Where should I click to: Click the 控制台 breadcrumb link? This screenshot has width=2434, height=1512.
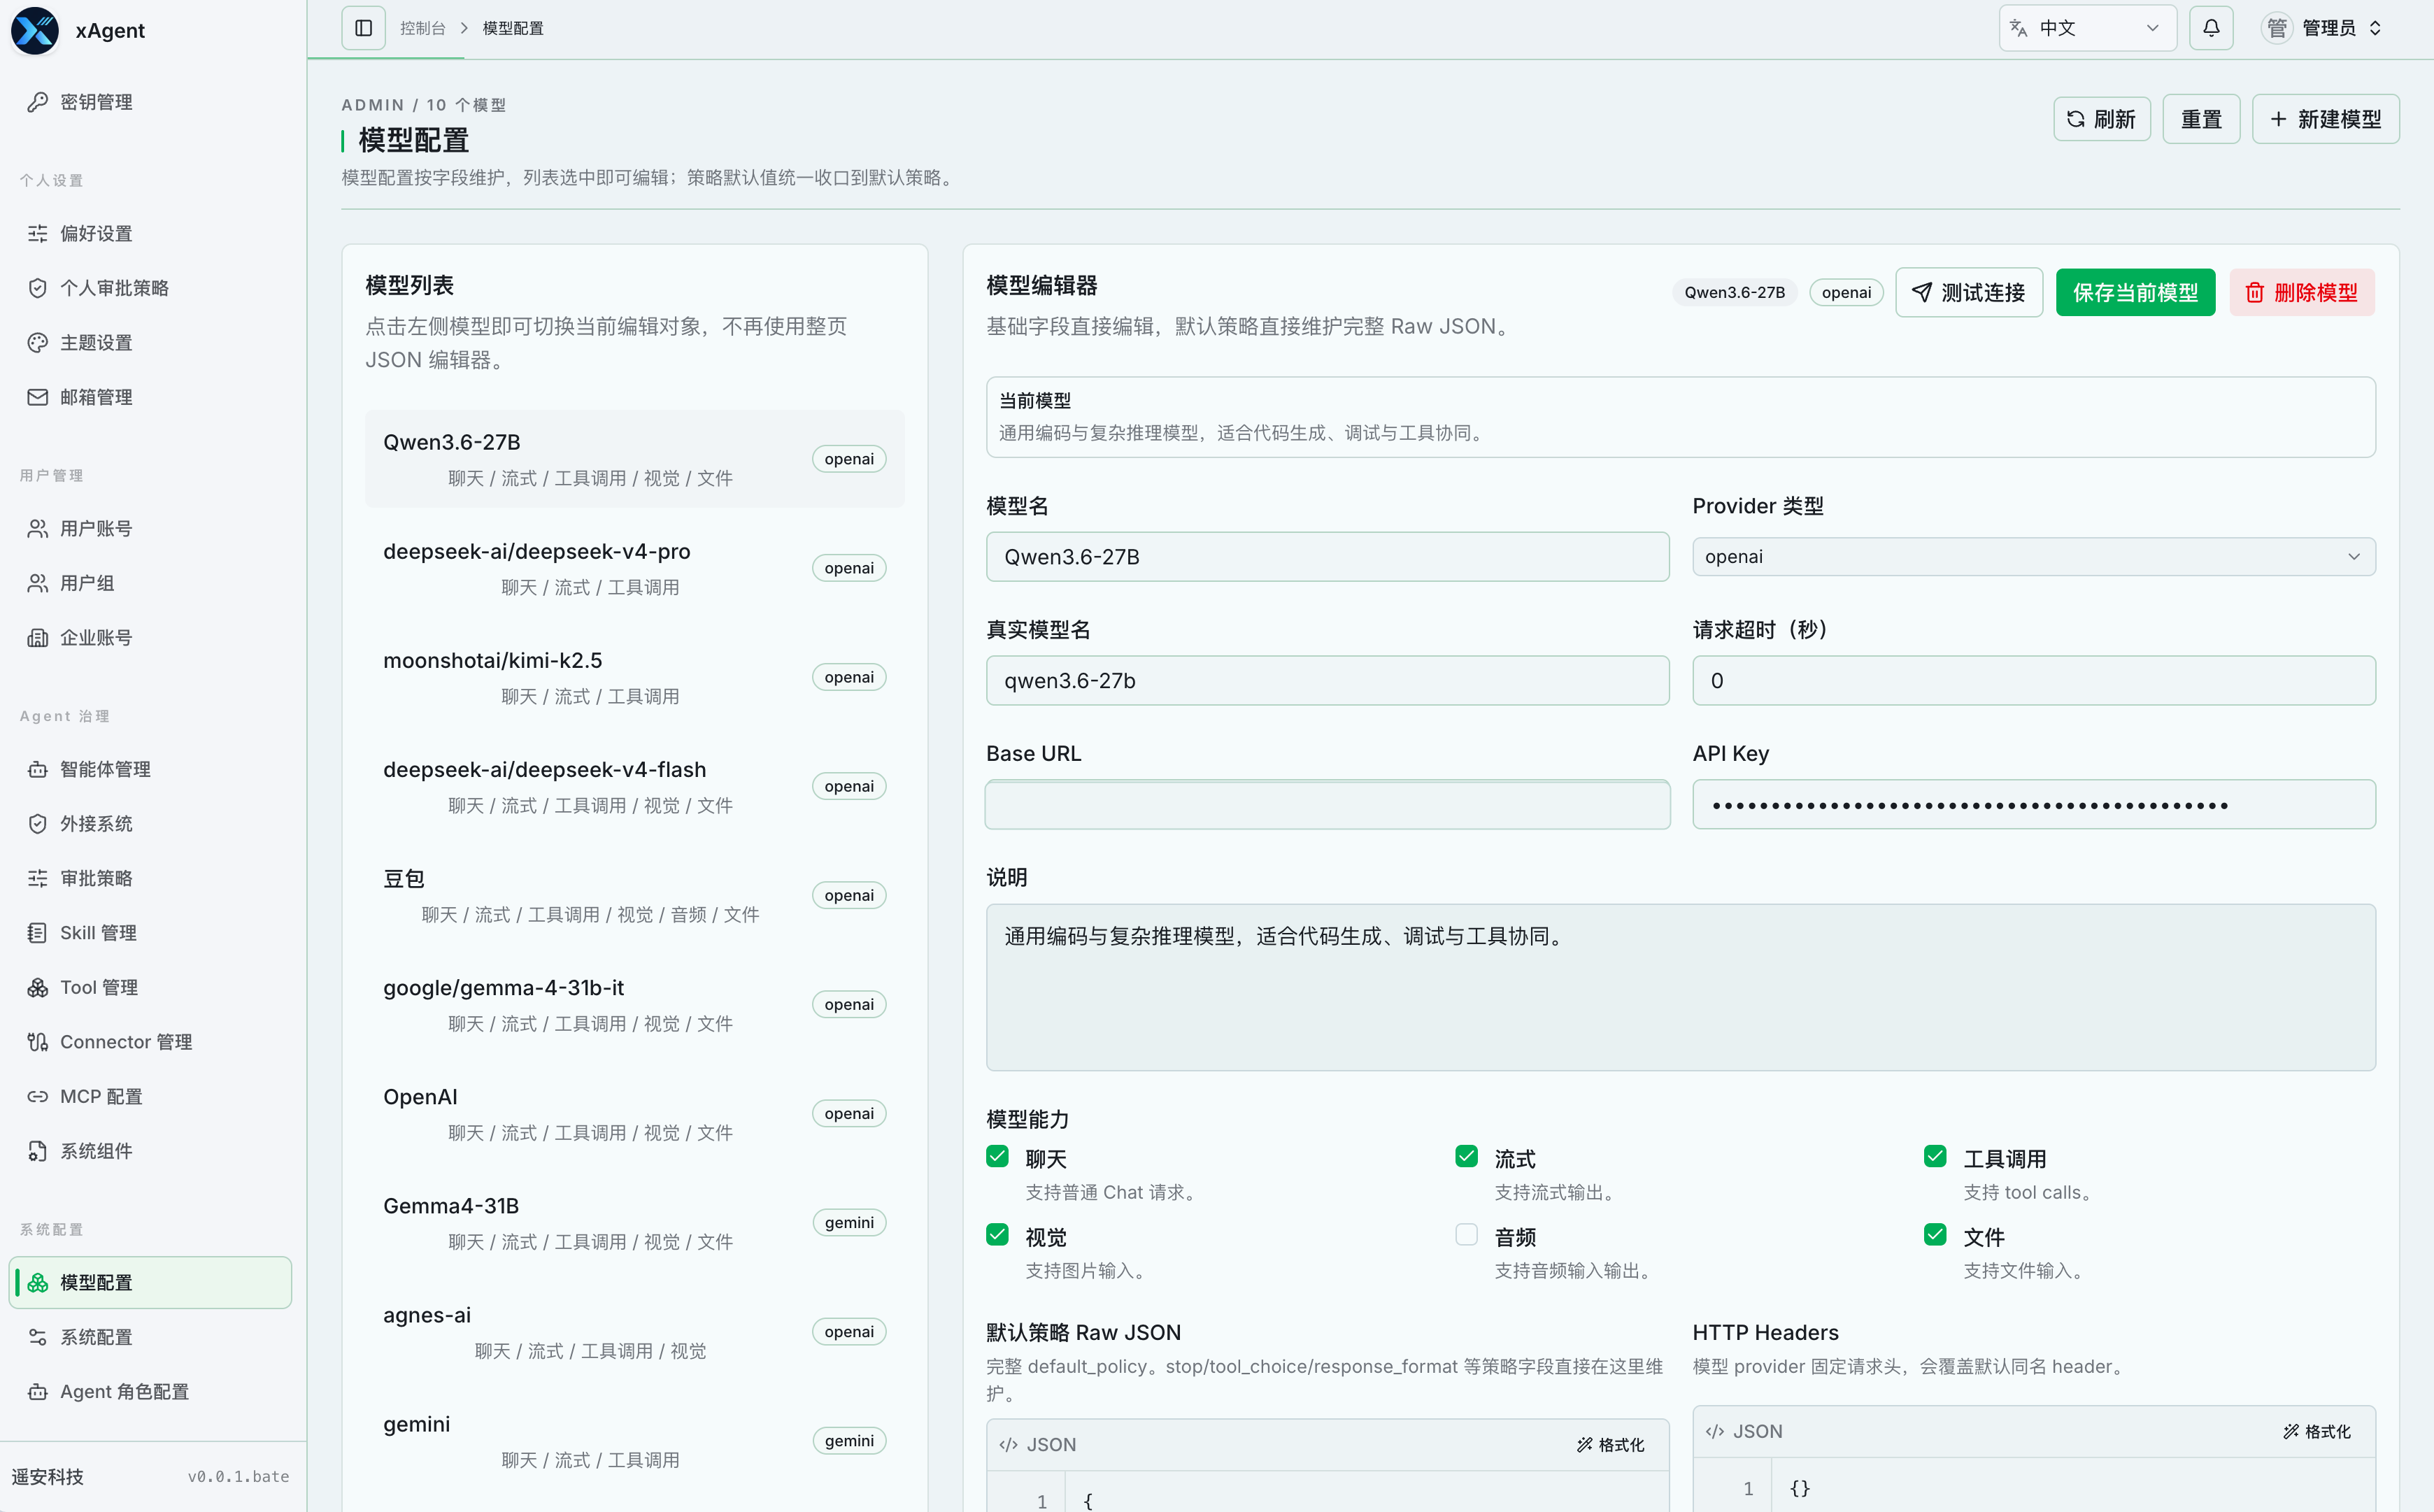[422, 28]
